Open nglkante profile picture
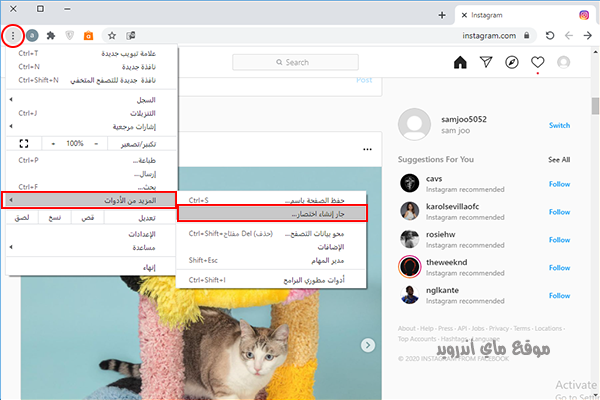 [410, 295]
